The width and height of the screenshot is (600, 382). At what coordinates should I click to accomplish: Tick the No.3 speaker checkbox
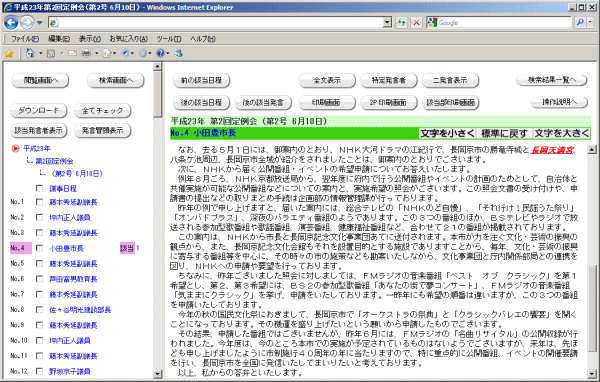point(39,233)
